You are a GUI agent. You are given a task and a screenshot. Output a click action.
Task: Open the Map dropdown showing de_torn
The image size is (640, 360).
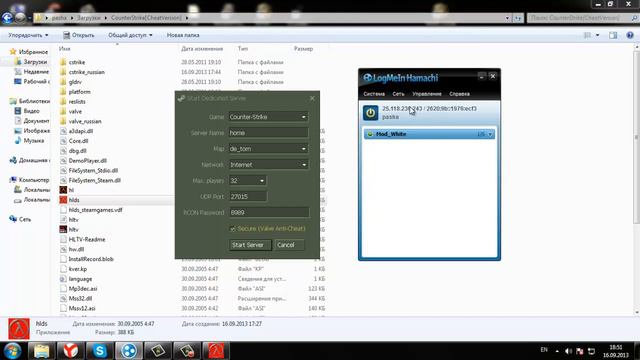[x=268, y=149]
